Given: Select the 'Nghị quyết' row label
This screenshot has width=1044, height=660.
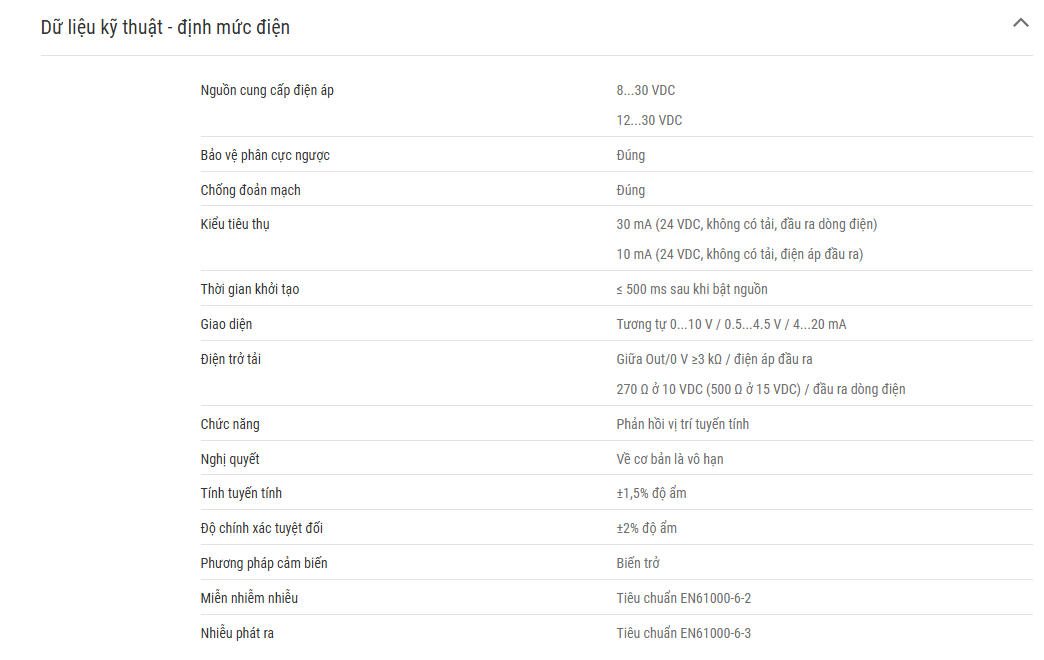Looking at the screenshot, I should pyautogui.click(x=230, y=460).
